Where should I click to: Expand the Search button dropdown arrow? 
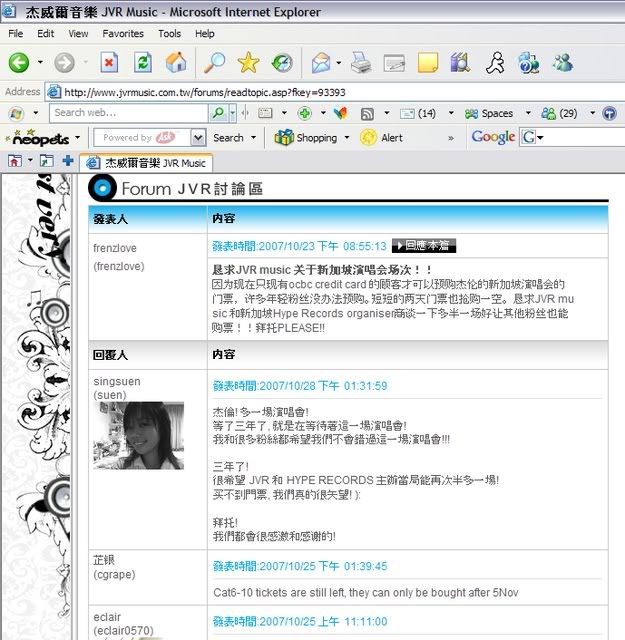tap(254, 138)
